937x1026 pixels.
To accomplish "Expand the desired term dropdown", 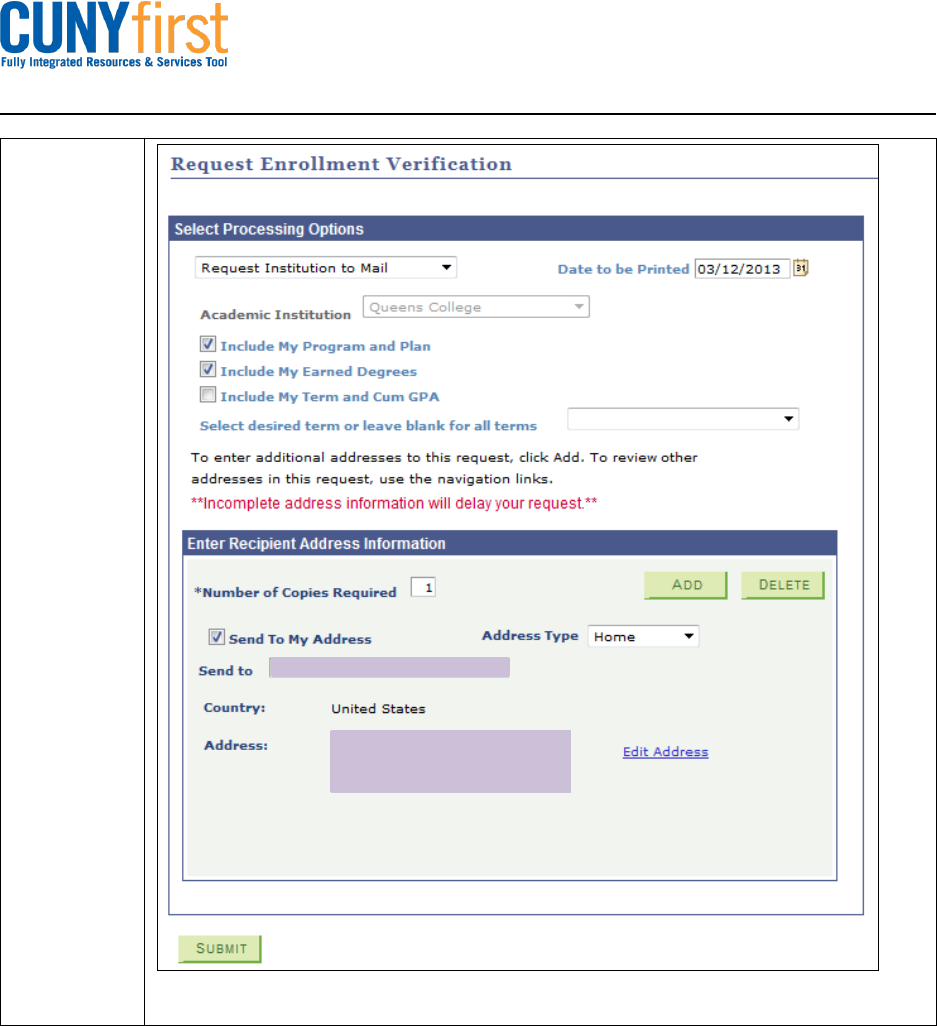I will tap(683, 419).
